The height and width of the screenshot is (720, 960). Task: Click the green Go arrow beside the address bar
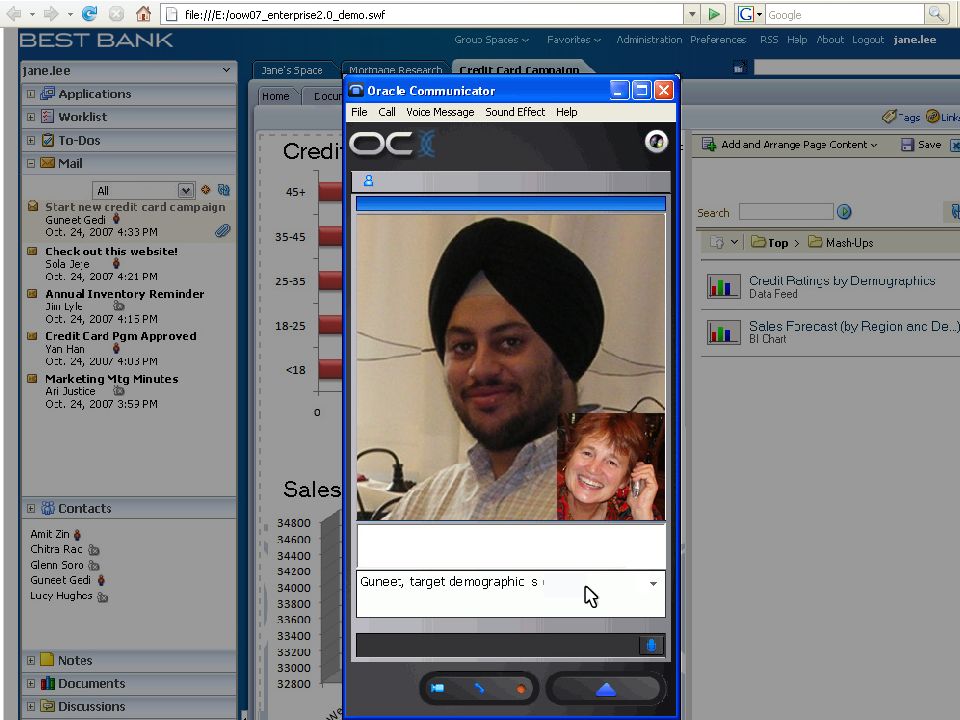tap(713, 14)
